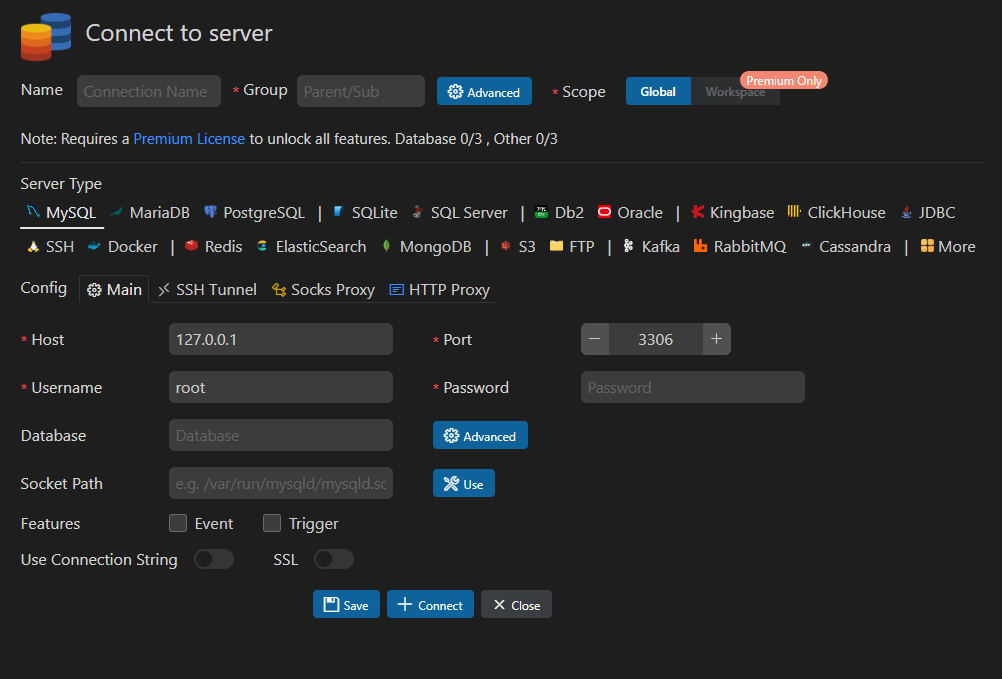Select MongoDB server type
1002x679 pixels.
coord(426,247)
